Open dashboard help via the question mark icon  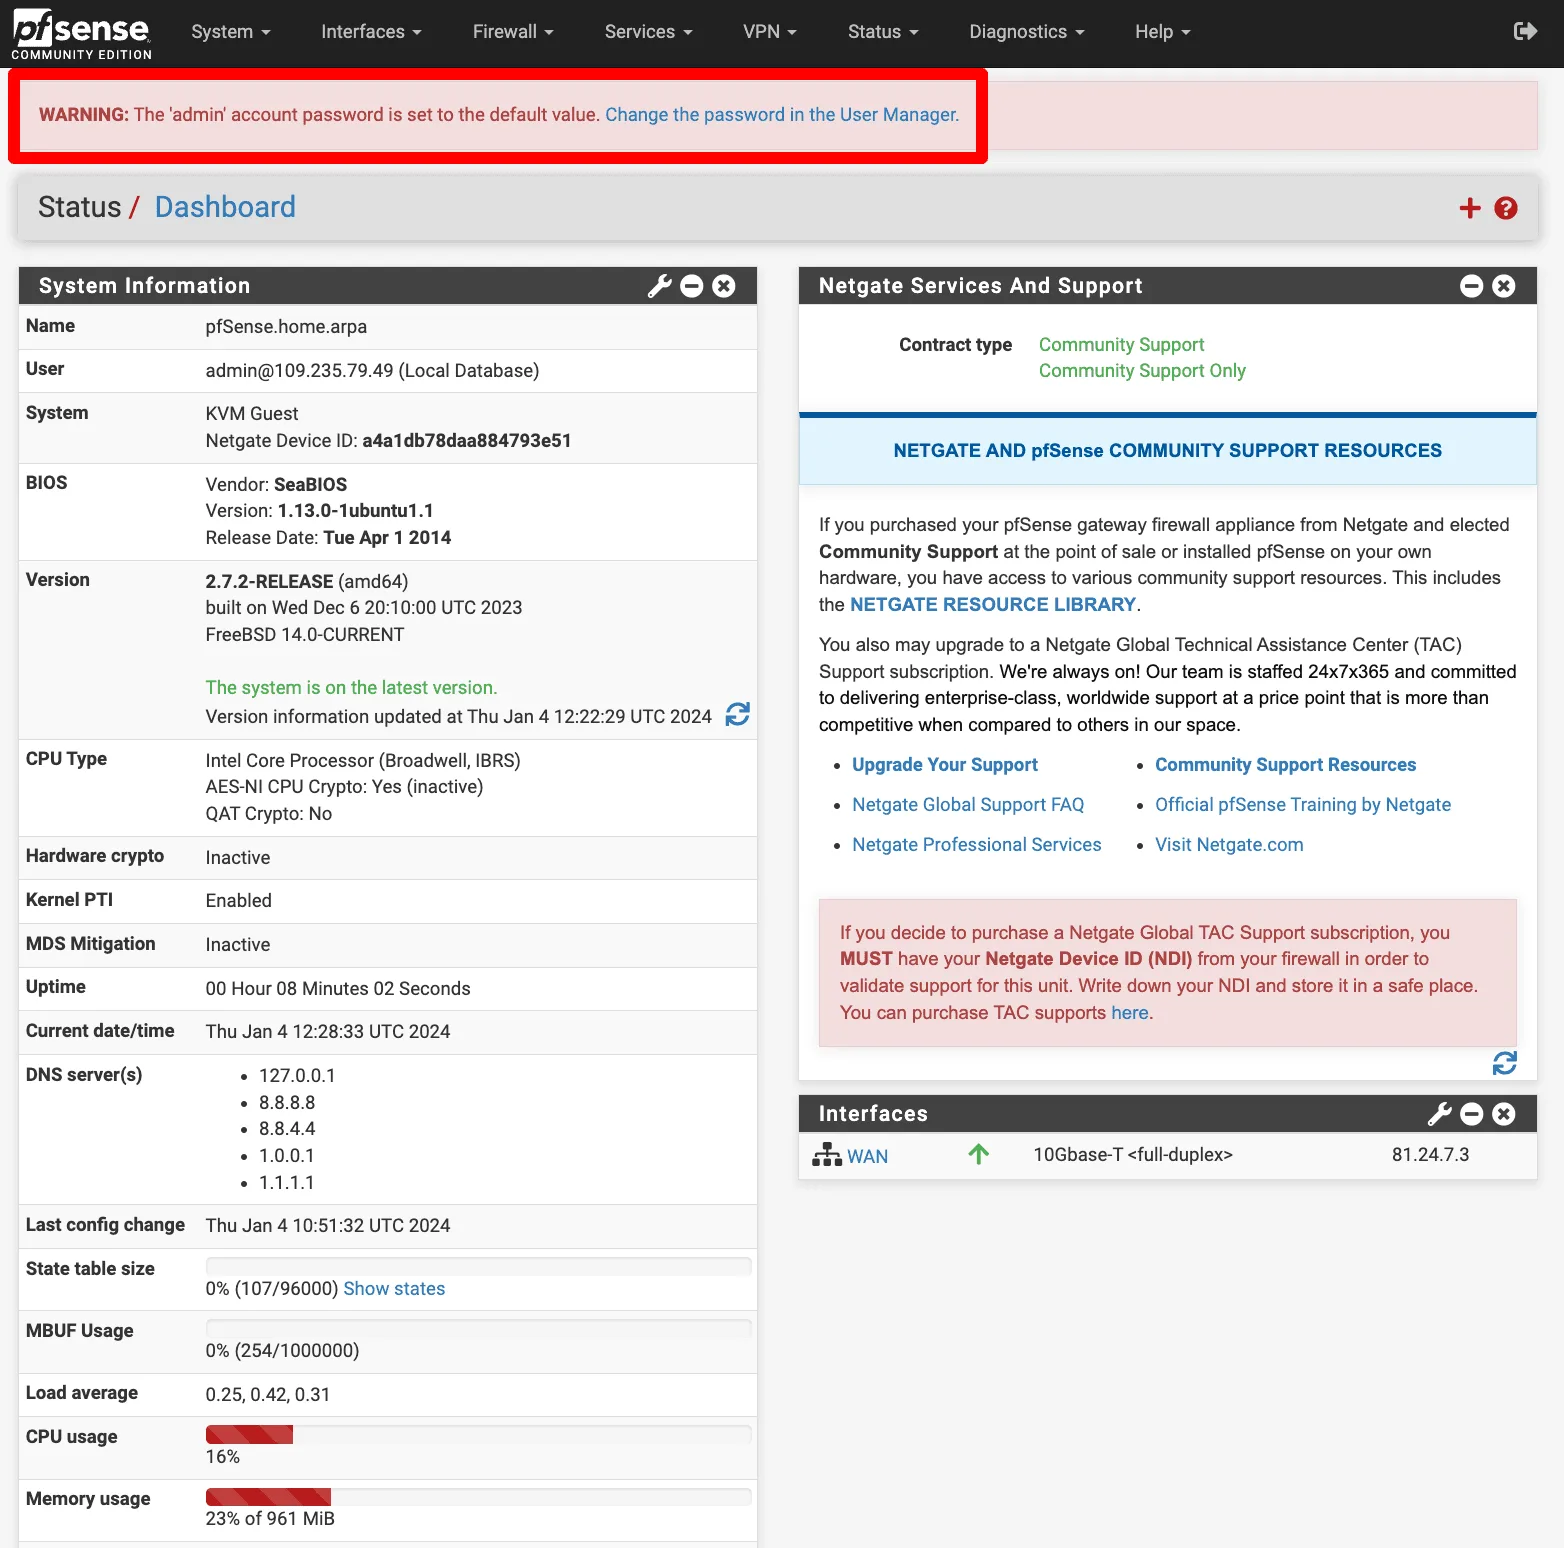tap(1505, 208)
